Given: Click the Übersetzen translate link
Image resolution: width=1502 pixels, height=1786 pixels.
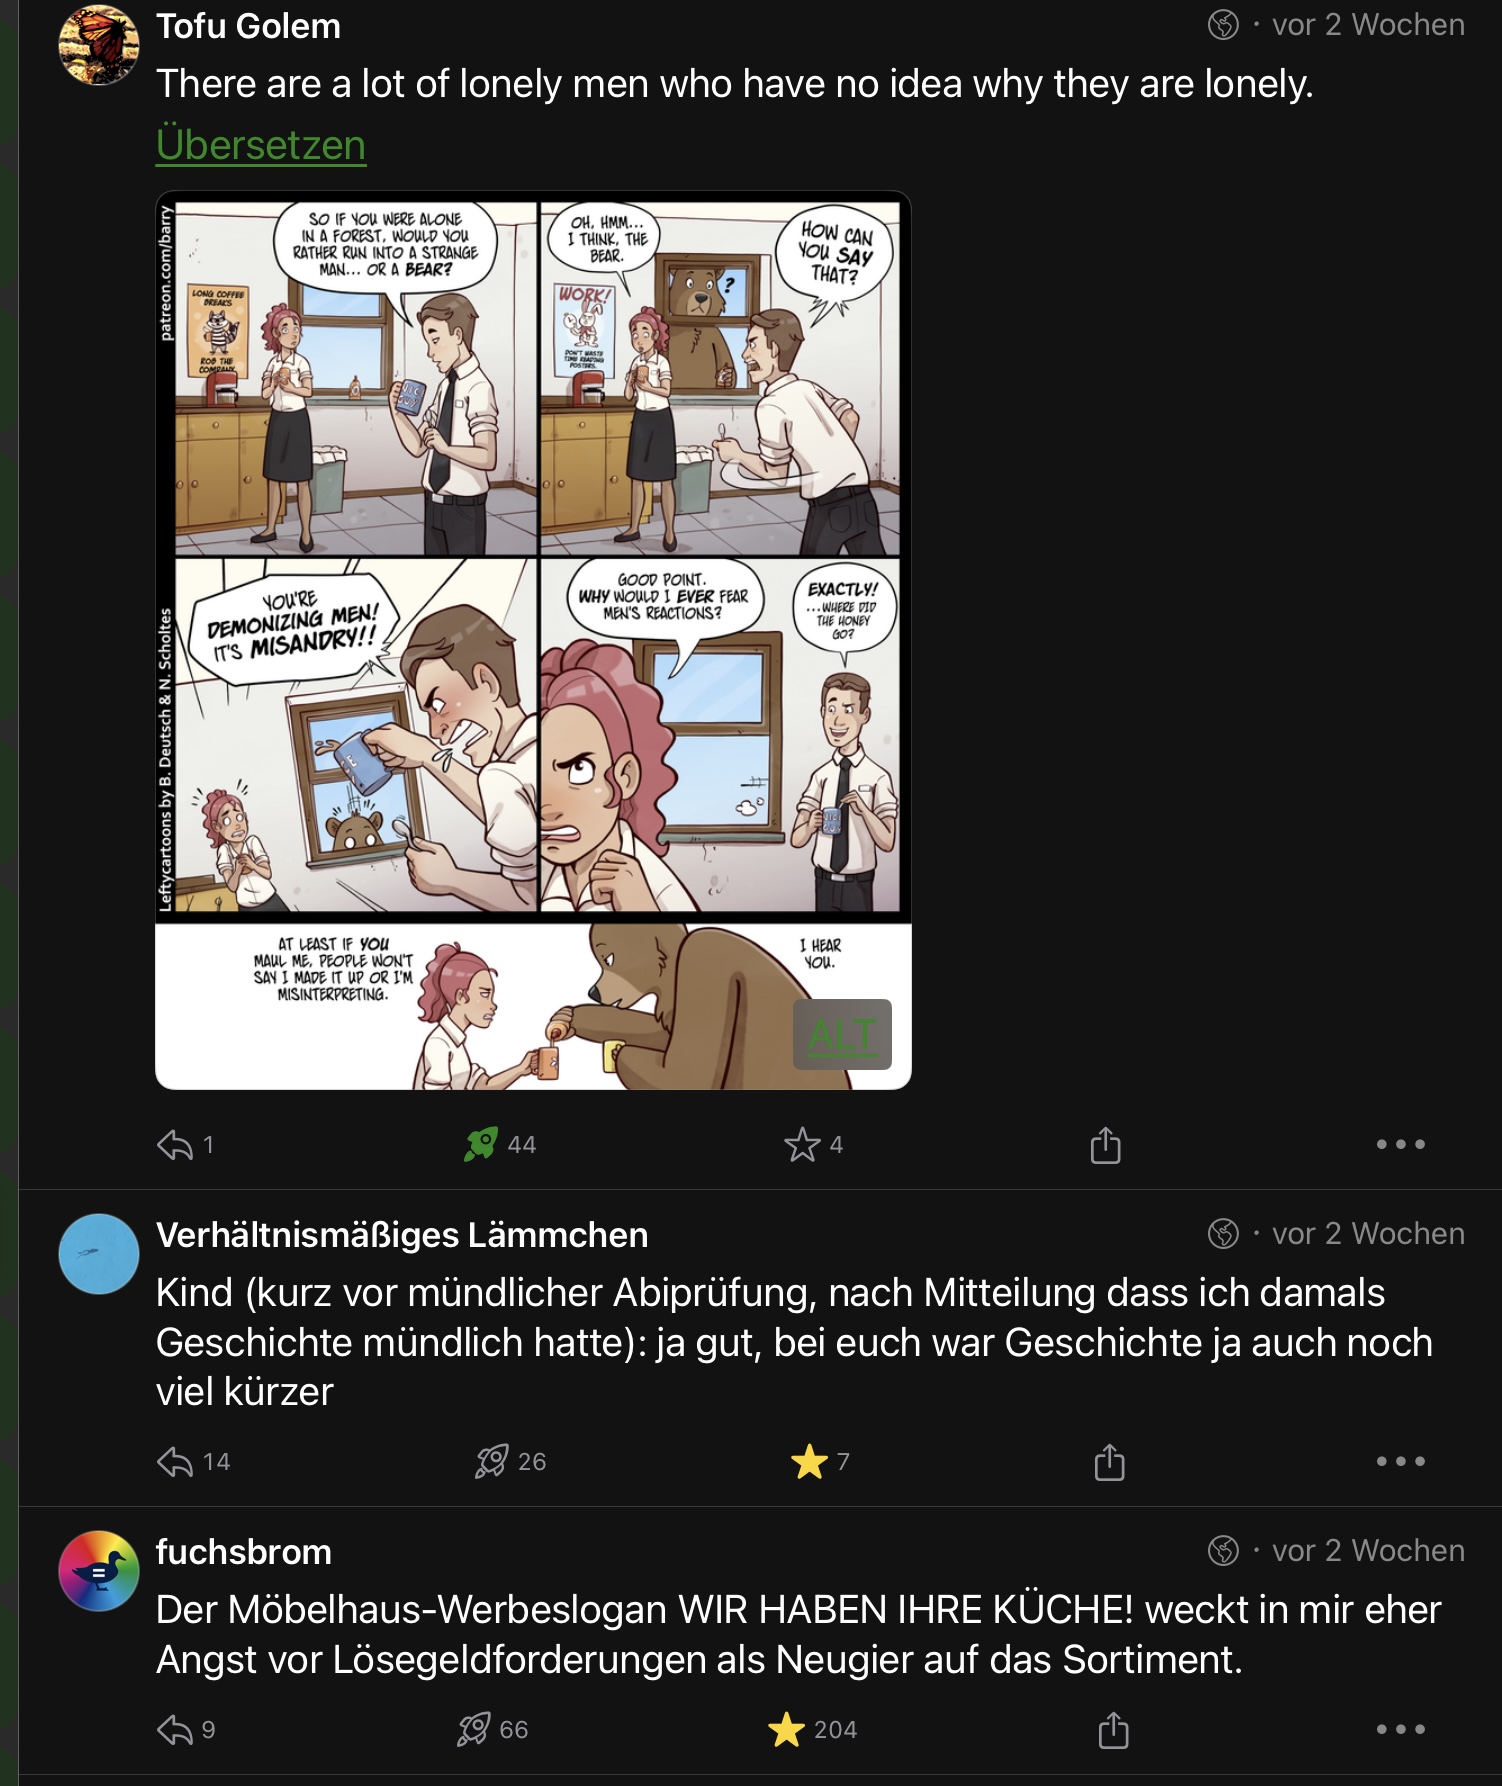Looking at the screenshot, I should coord(261,146).
